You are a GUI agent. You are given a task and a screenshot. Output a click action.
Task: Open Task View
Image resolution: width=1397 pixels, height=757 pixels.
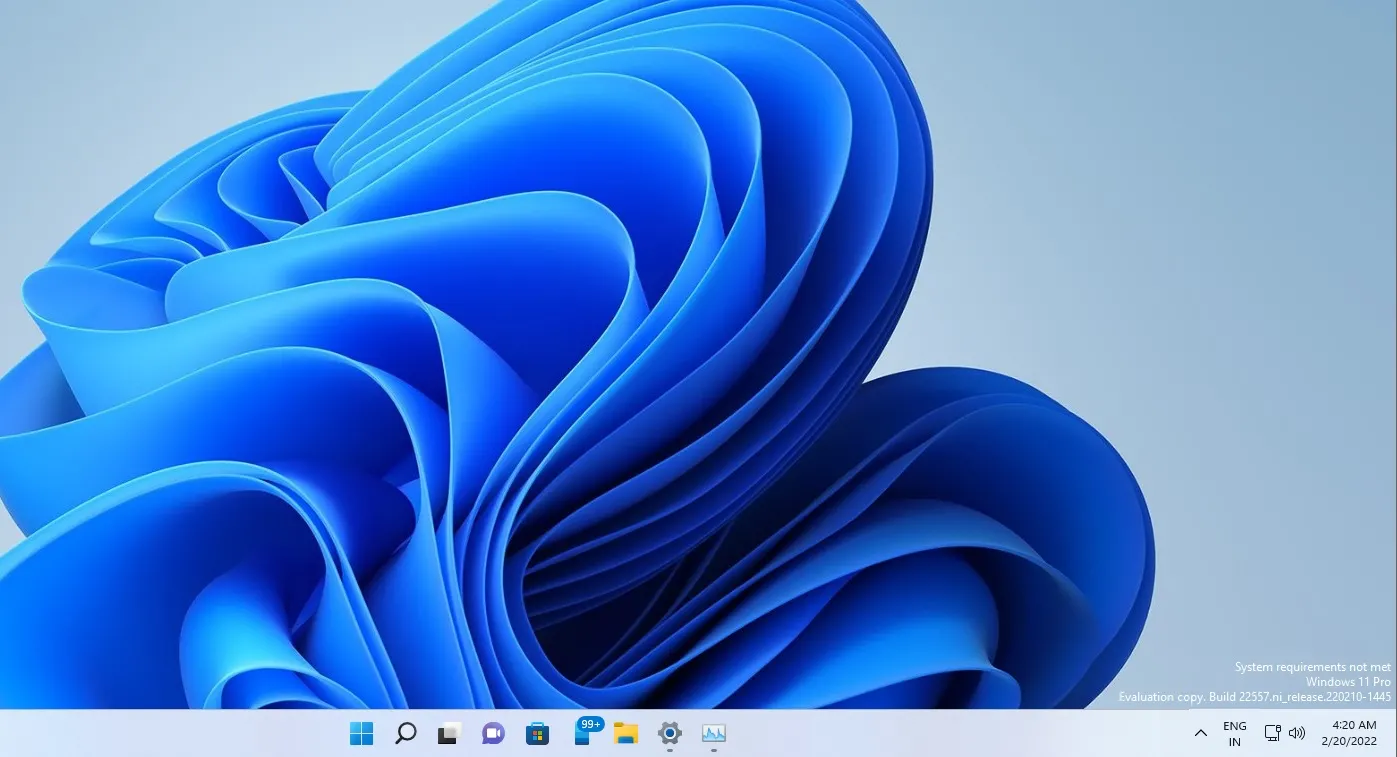click(x=448, y=733)
